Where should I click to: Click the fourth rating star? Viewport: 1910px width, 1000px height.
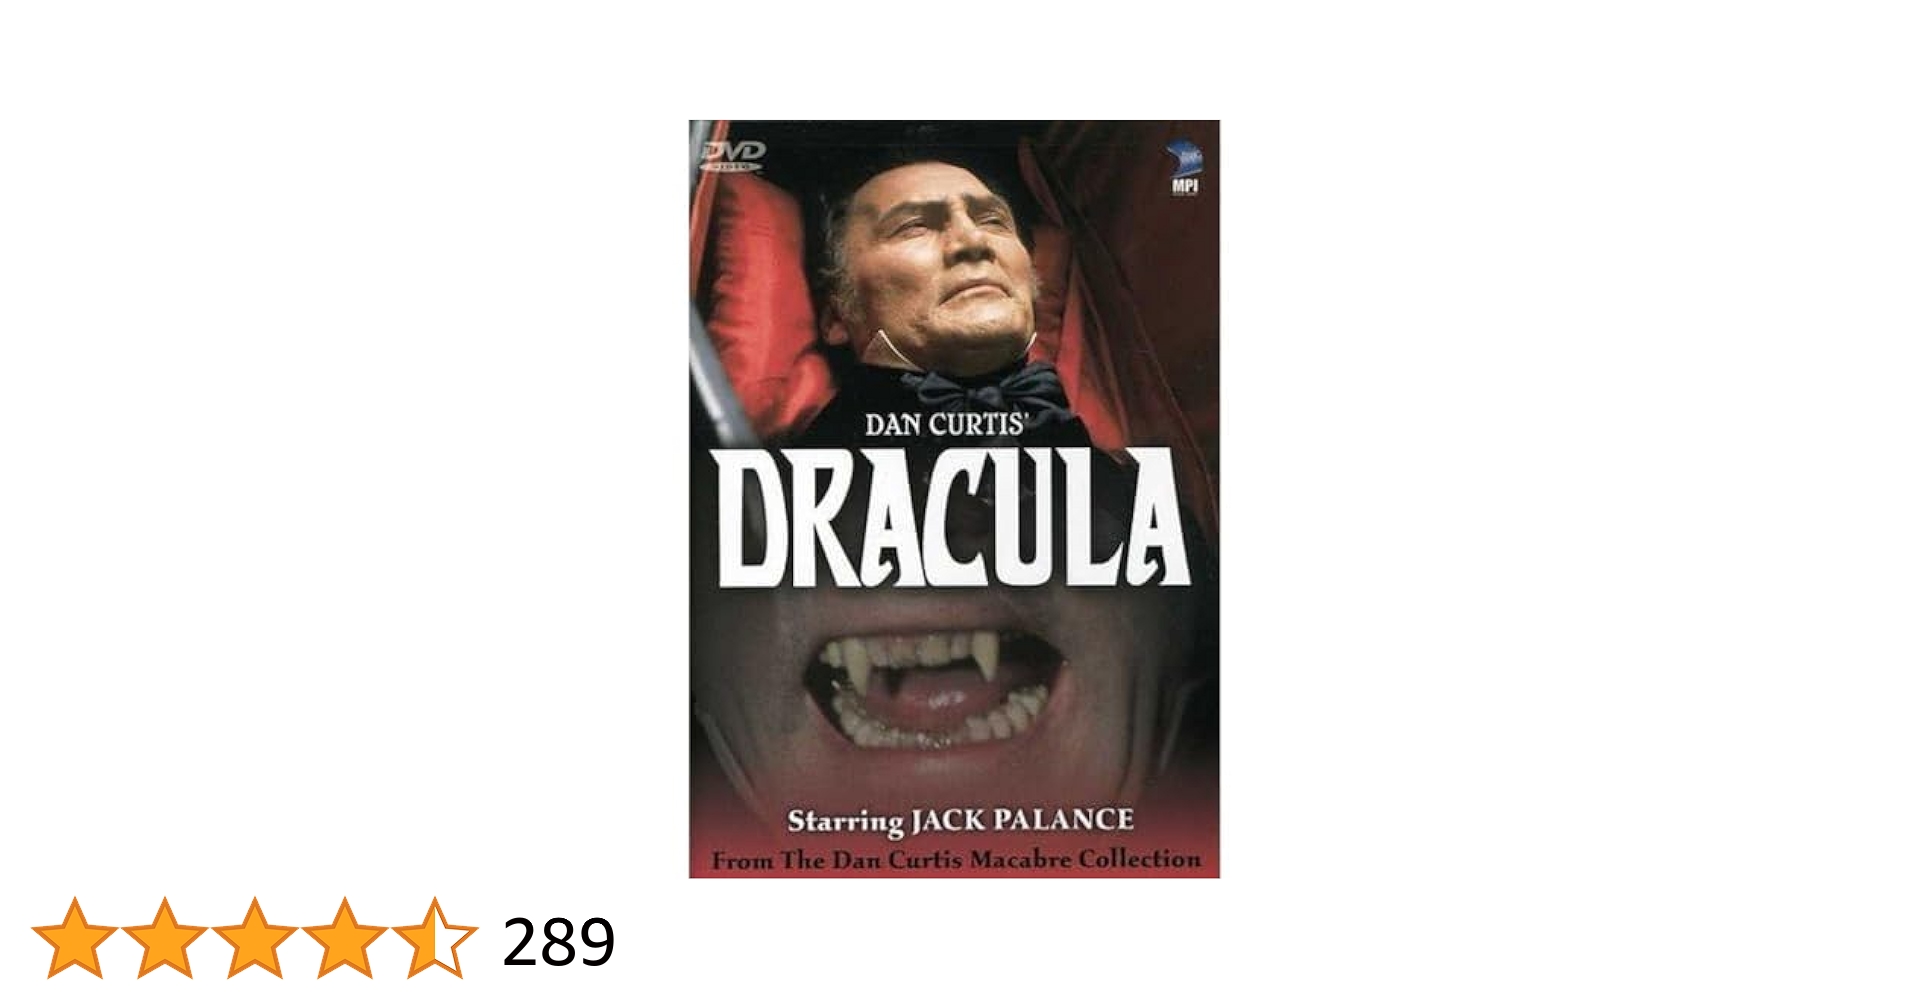pyautogui.click(x=344, y=938)
